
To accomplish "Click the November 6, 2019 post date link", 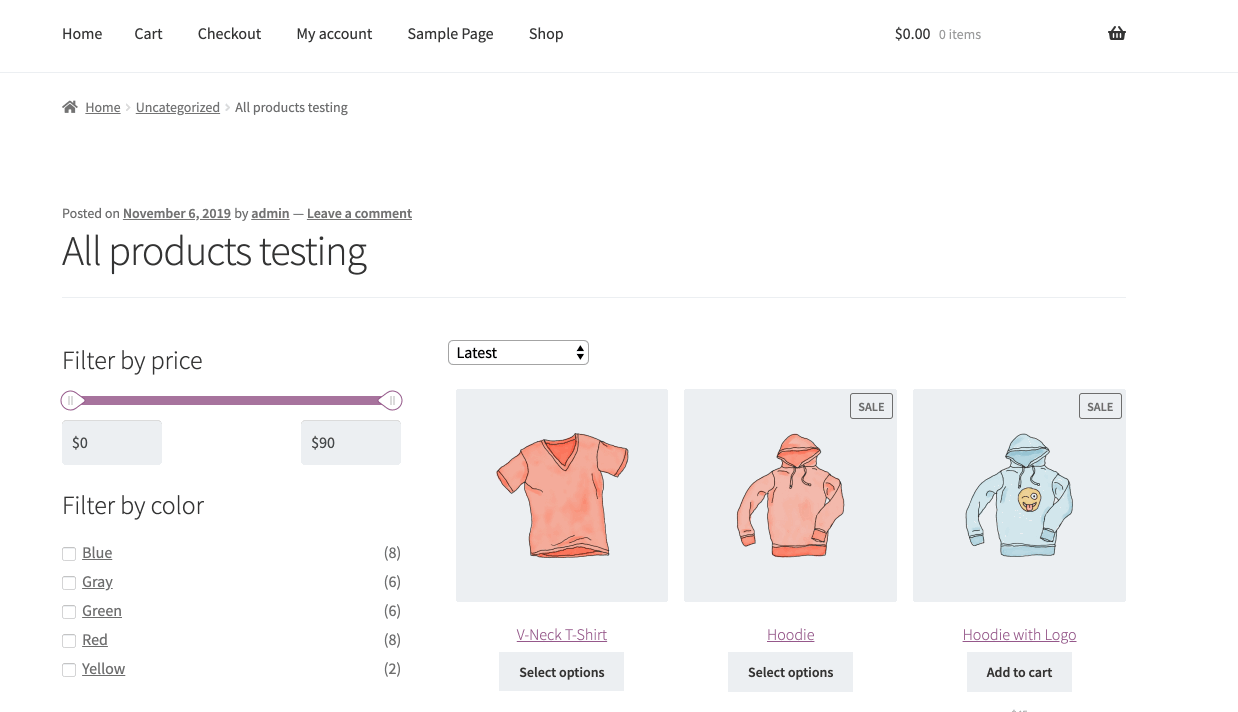I will [176, 213].
